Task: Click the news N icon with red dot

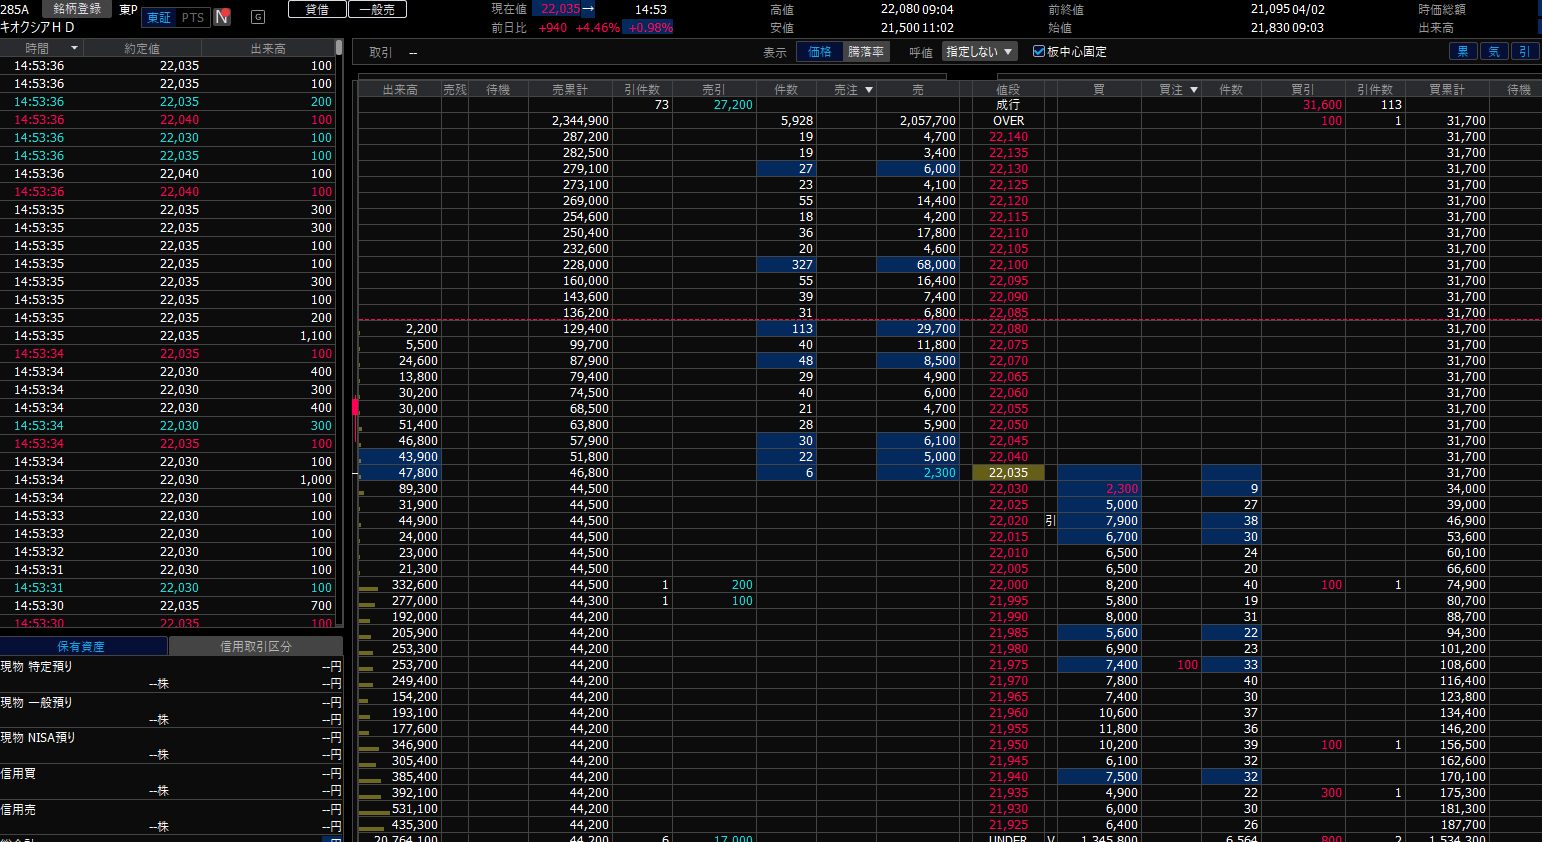Action: click(222, 17)
